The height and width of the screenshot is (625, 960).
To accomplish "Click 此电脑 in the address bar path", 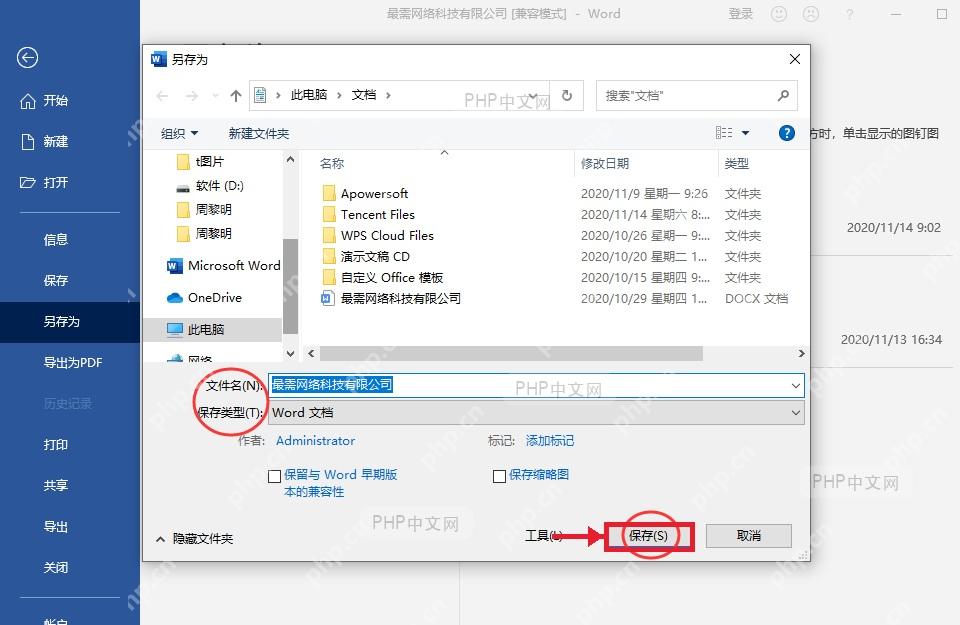I will [x=309, y=95].
